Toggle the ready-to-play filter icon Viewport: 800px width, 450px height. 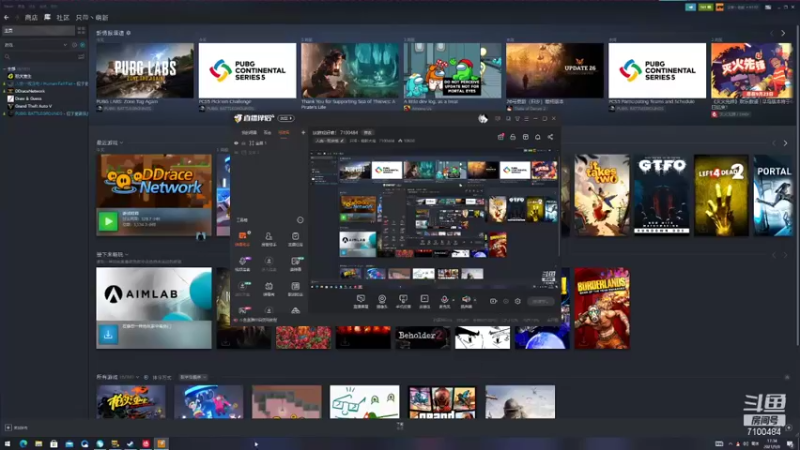point(82,45)
